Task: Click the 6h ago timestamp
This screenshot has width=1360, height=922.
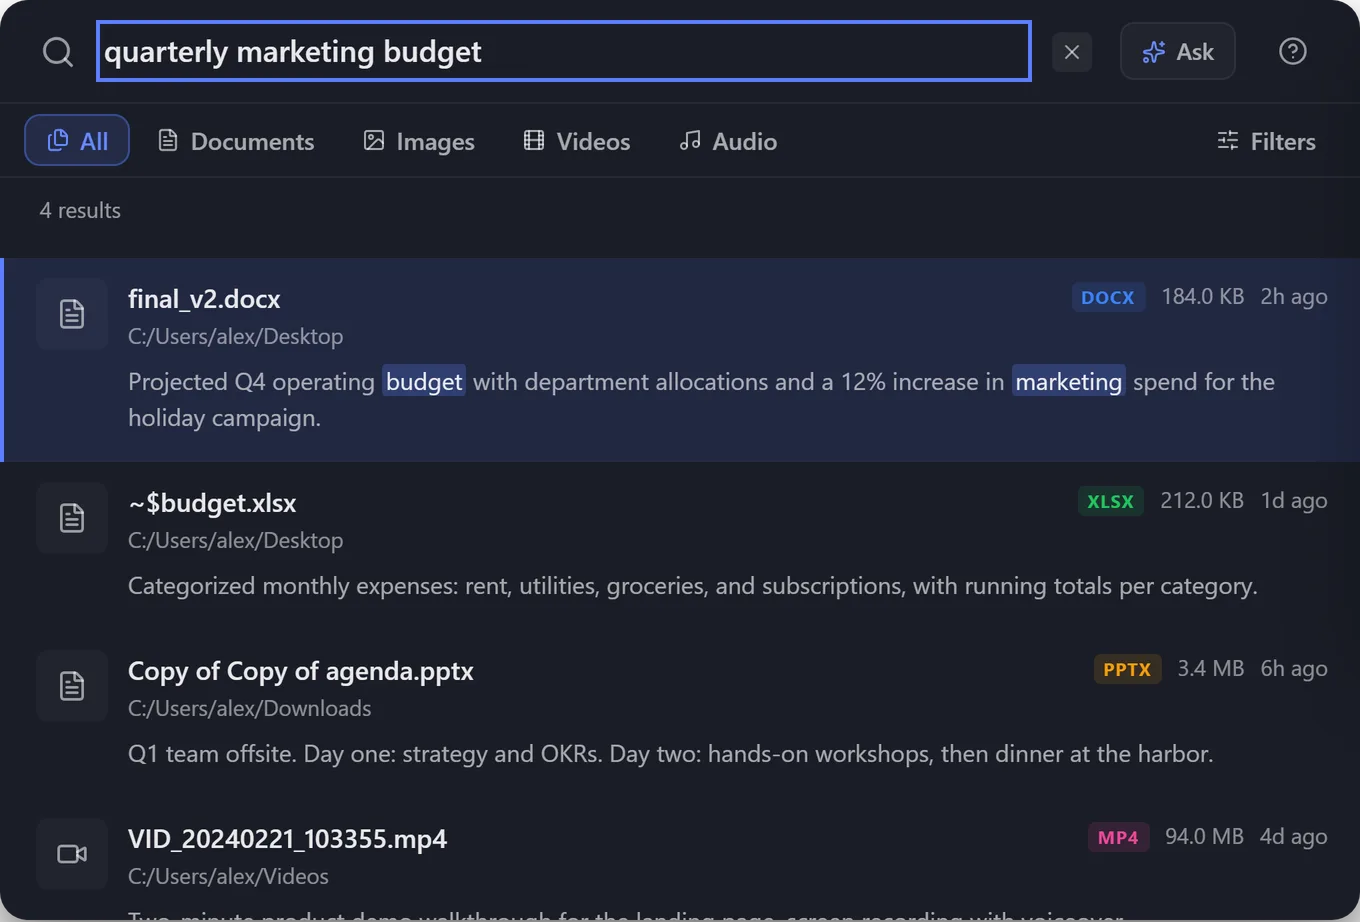Action: click(1294, 669)
